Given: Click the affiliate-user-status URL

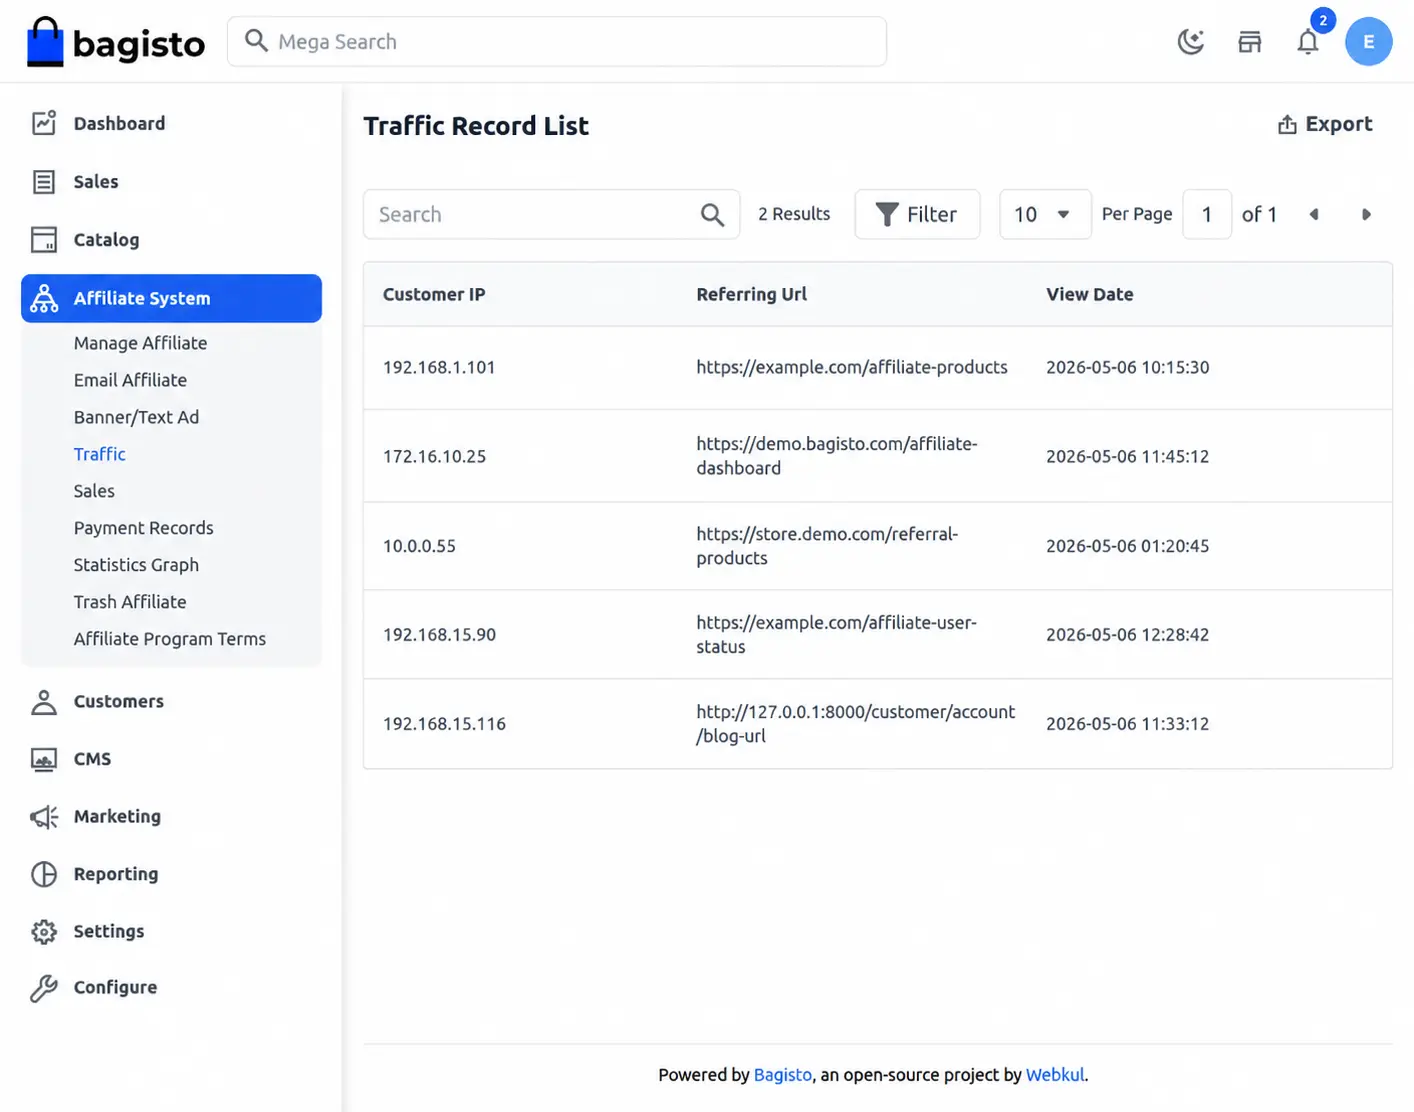Looking at the screenshot, I should 836,634.
